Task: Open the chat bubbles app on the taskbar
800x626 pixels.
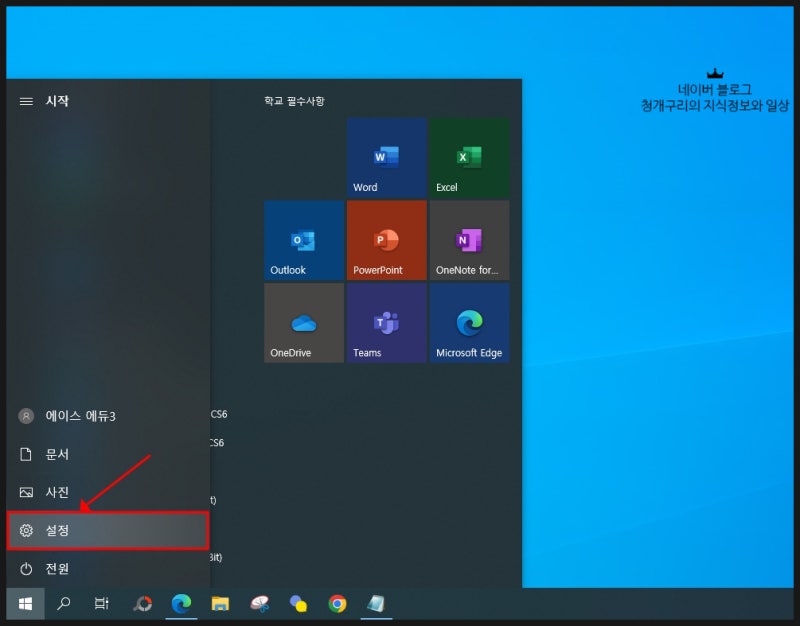Action: [298, 604]
